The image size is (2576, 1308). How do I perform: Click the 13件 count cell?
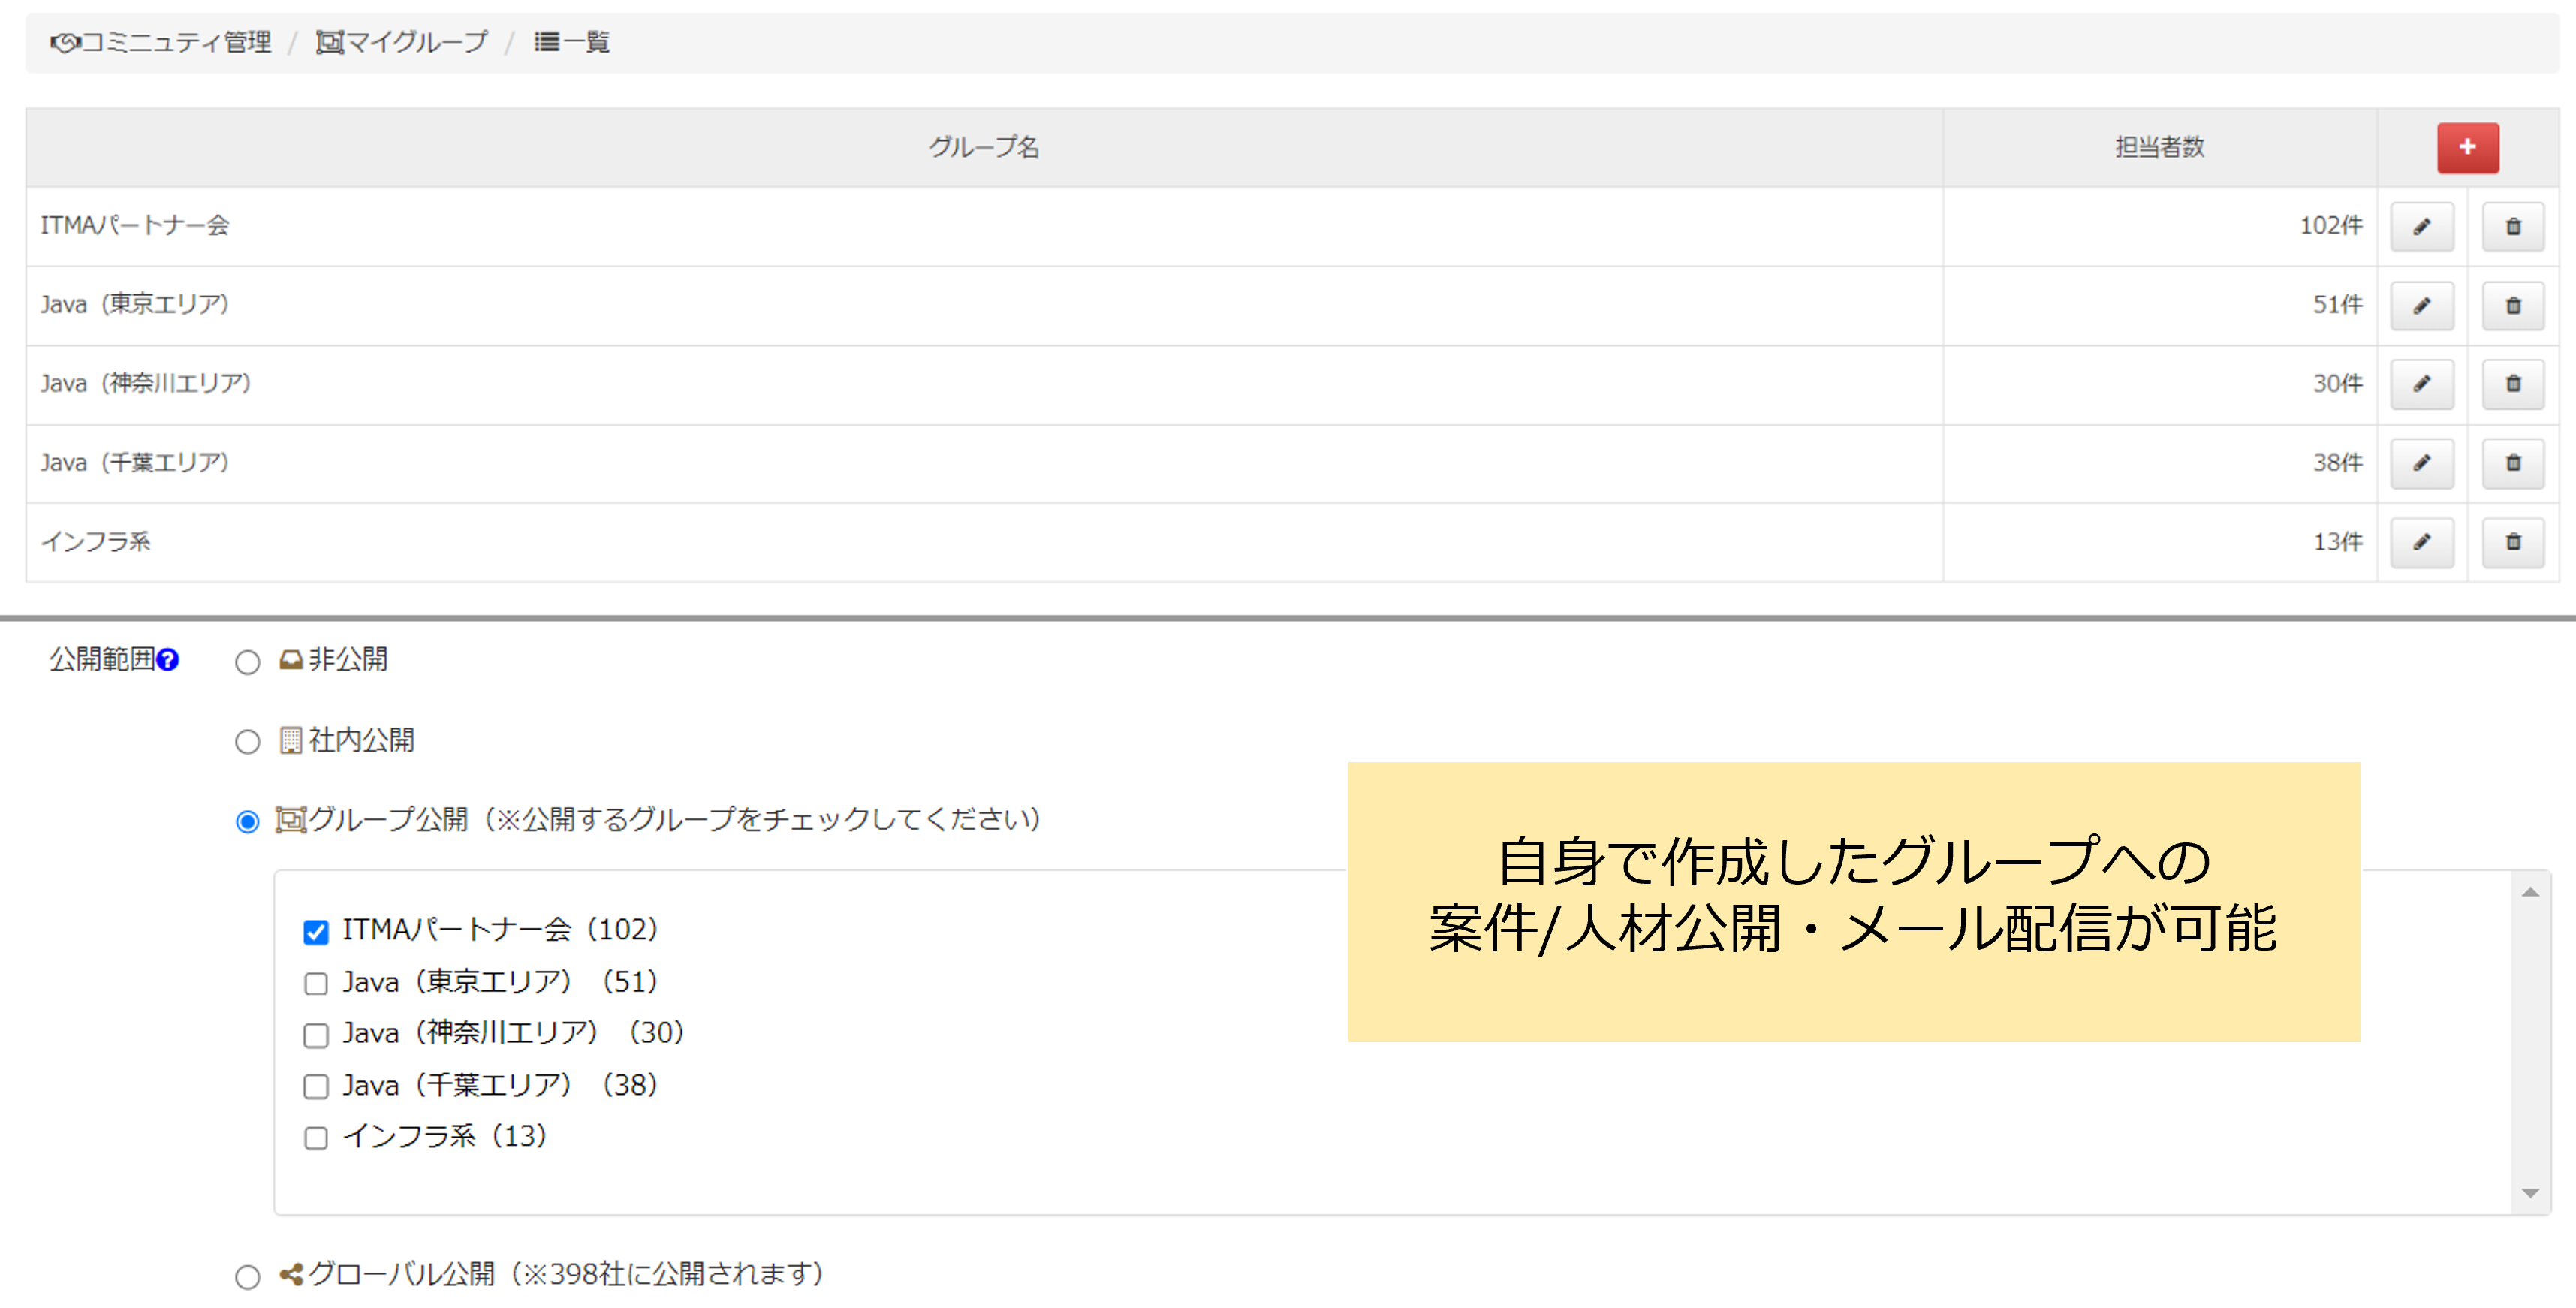(2160, 542)
